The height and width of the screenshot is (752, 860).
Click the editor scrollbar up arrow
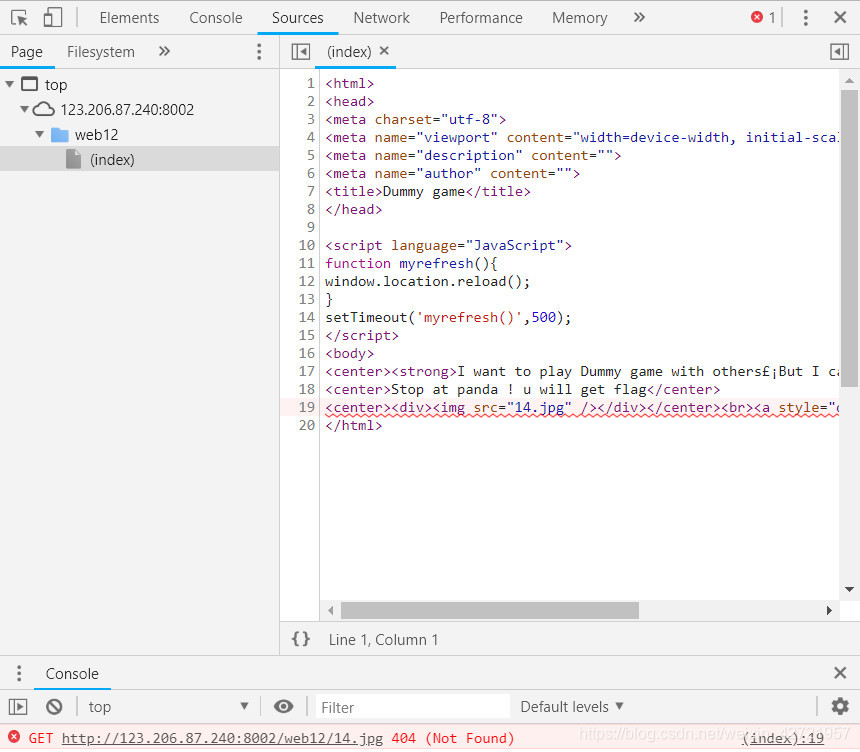pos(849,81)
